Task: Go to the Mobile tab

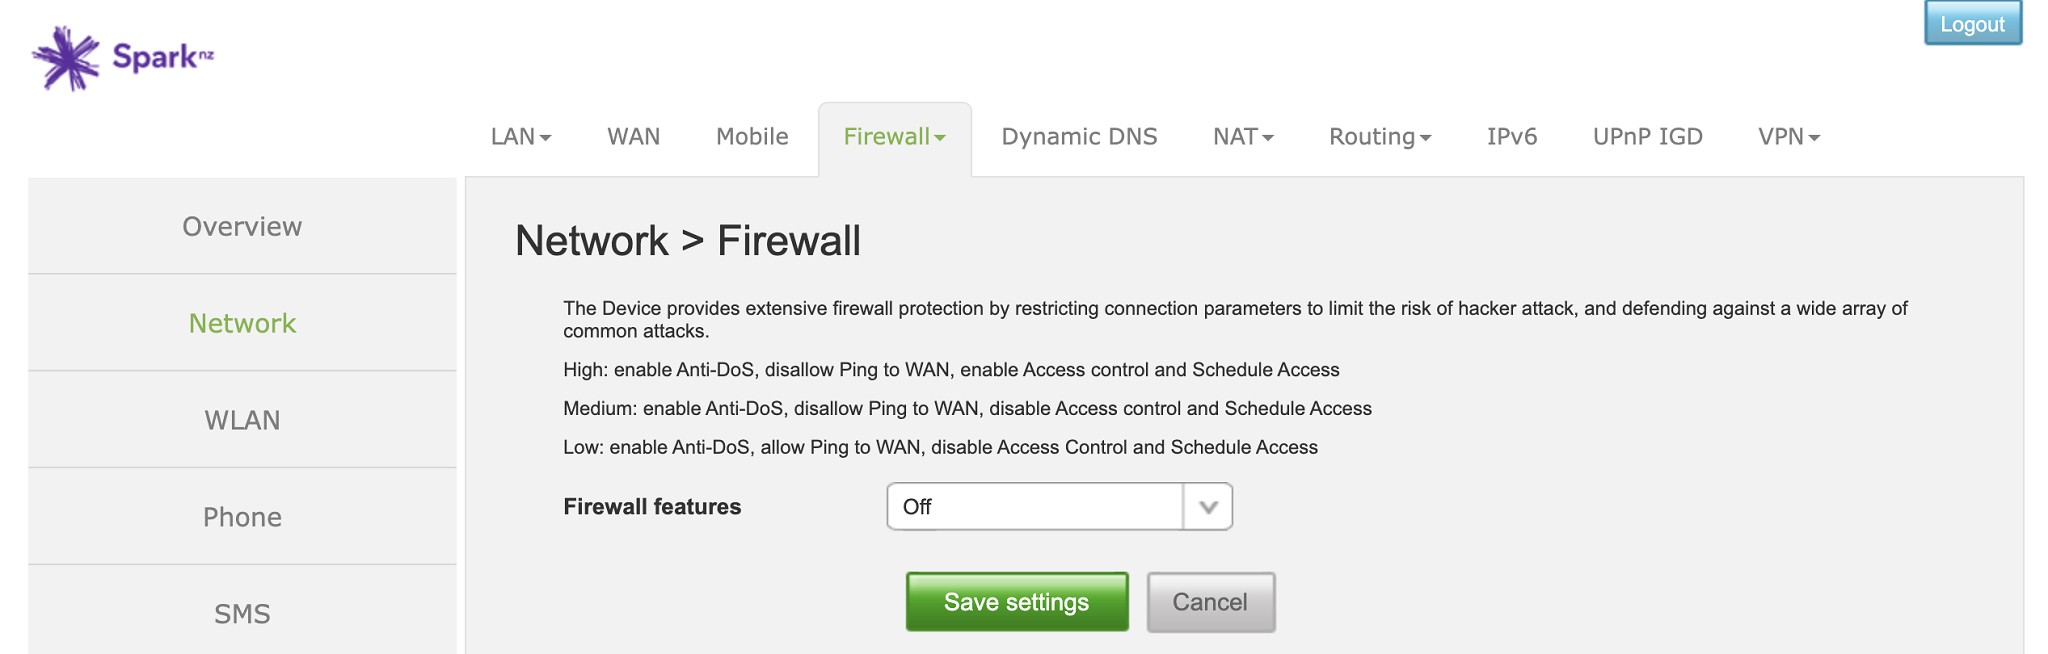Action: click(752, 137)
